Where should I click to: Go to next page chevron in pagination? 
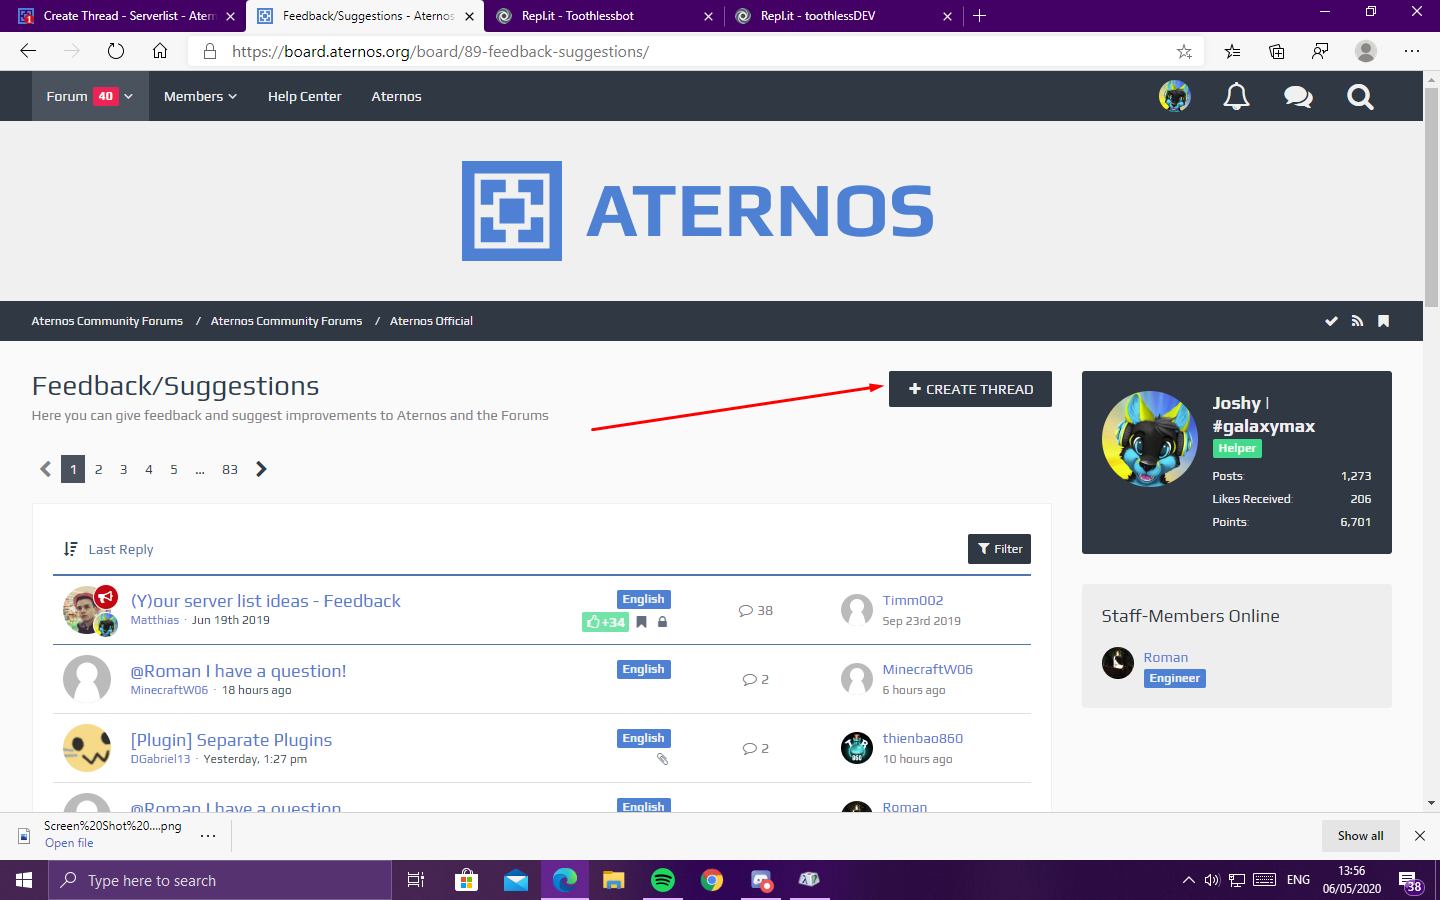tap(261, 469)
